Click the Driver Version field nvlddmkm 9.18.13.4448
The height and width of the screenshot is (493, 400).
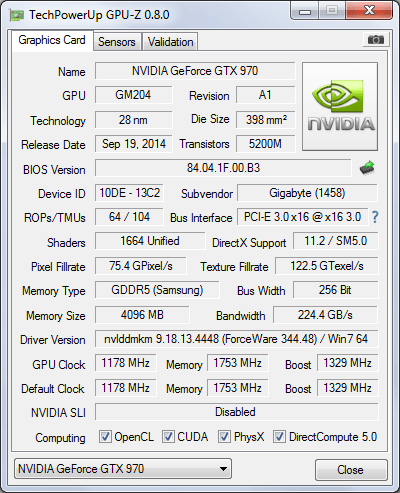pyautogui.click(x=236, y=339)
